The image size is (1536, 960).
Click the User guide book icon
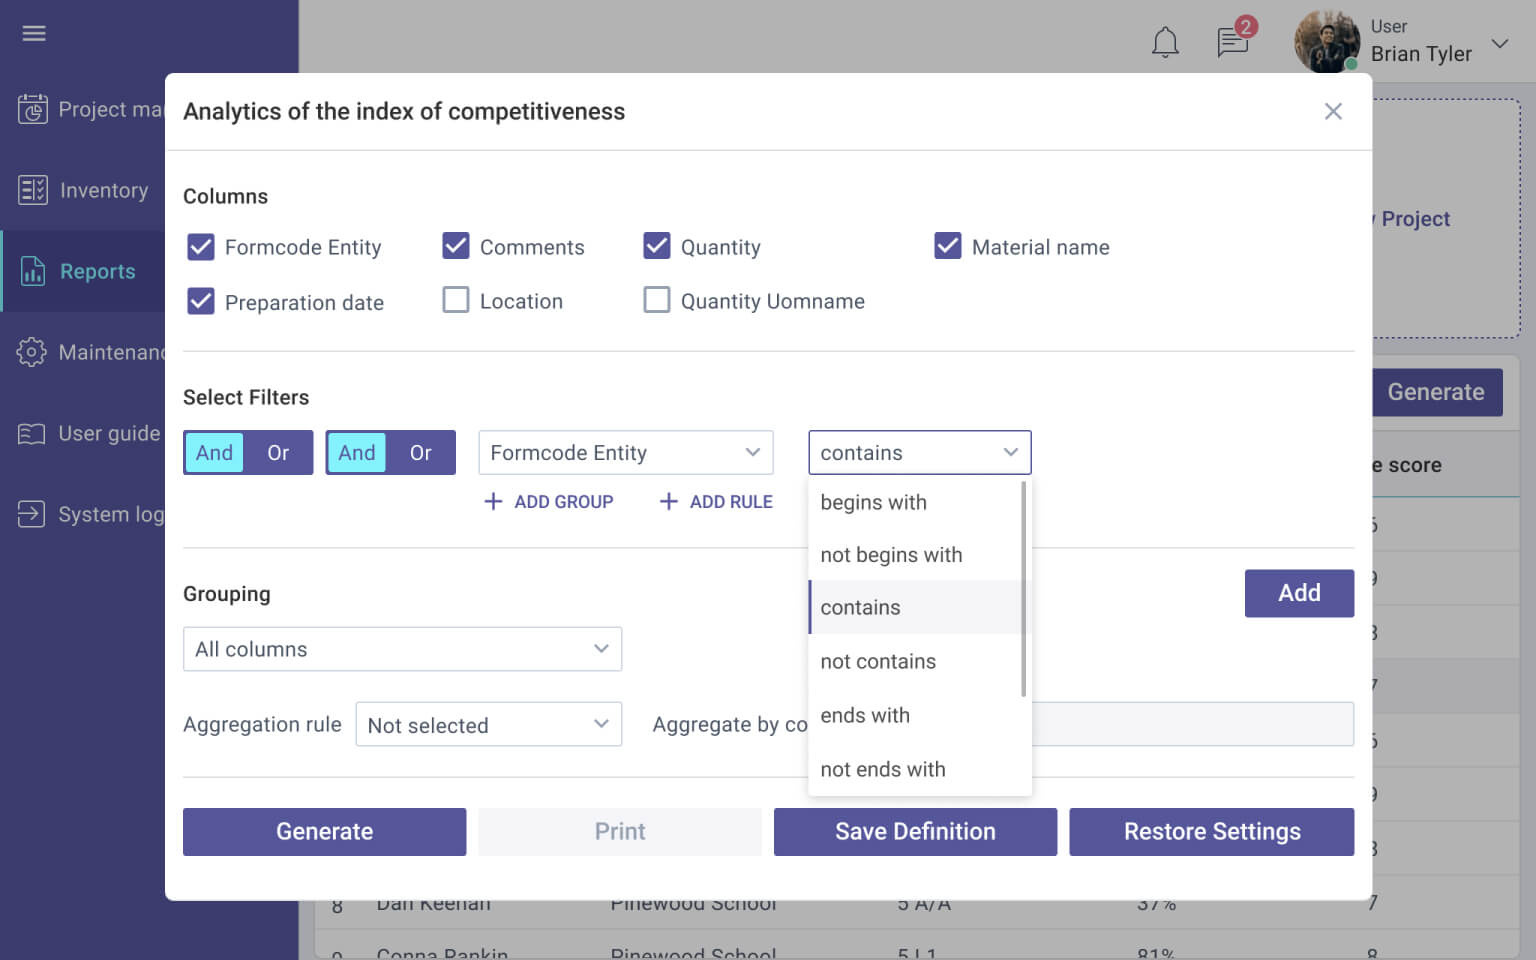31,433
